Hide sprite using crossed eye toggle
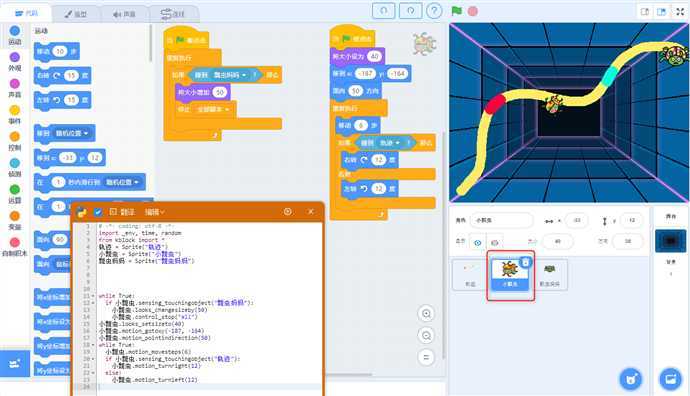The height and width of the screenshot is (396, 690). [x=495, y=242]
